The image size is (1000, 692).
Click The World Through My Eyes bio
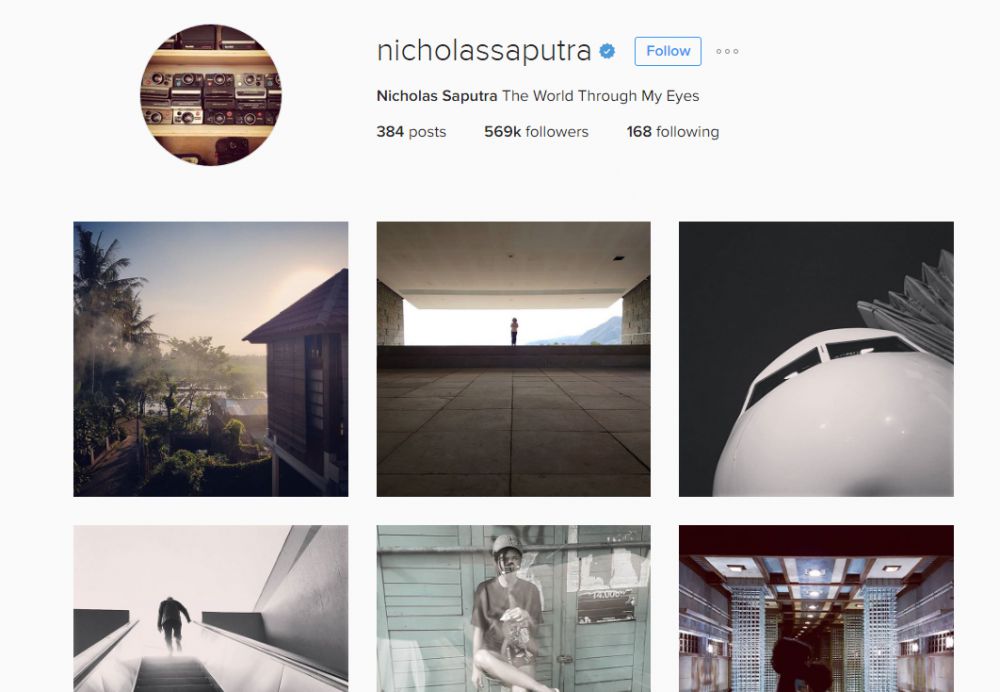600,96
